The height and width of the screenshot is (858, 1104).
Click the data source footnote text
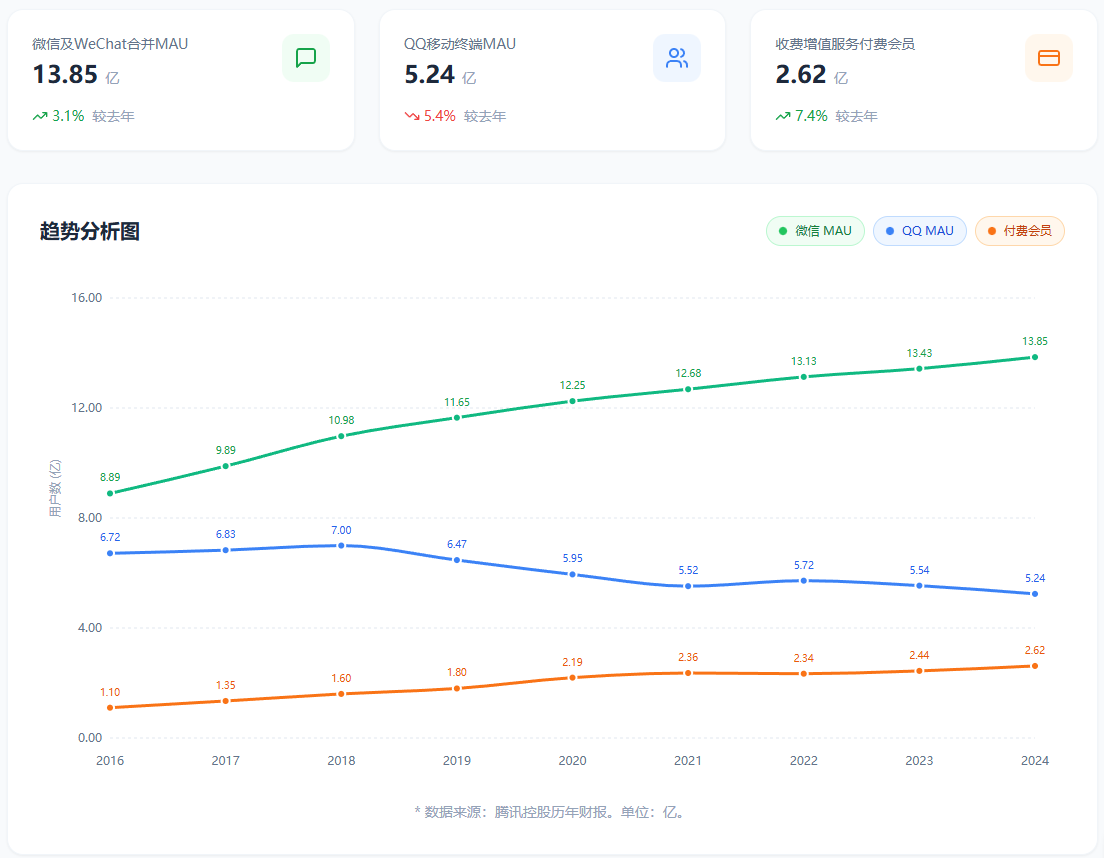pyautogui.click(x=551, y=812)
